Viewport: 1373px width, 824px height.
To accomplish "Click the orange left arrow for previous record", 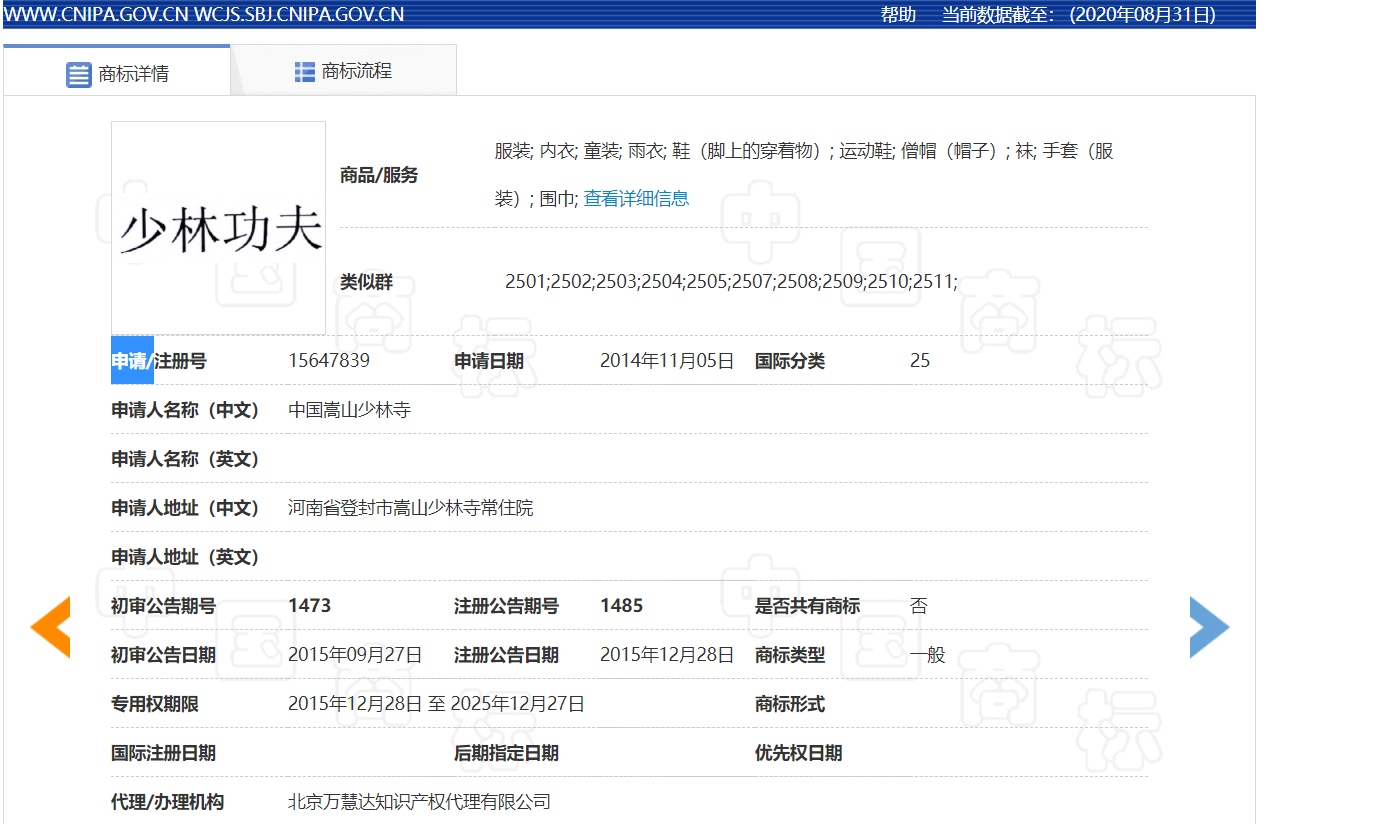I will pos(49,627).
